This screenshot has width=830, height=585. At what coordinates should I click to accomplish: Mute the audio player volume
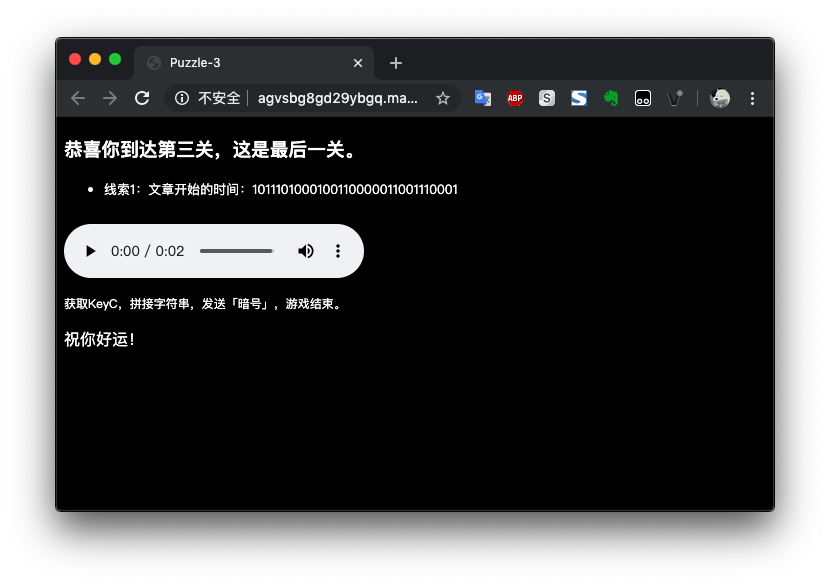(x=305, y=251)
